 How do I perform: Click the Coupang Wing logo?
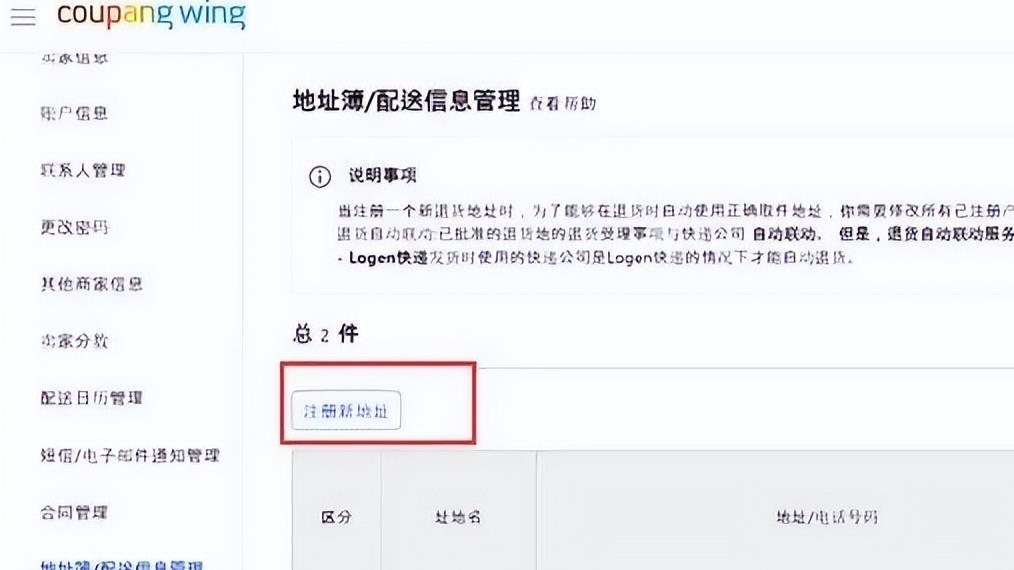click(x=151, y=16)
